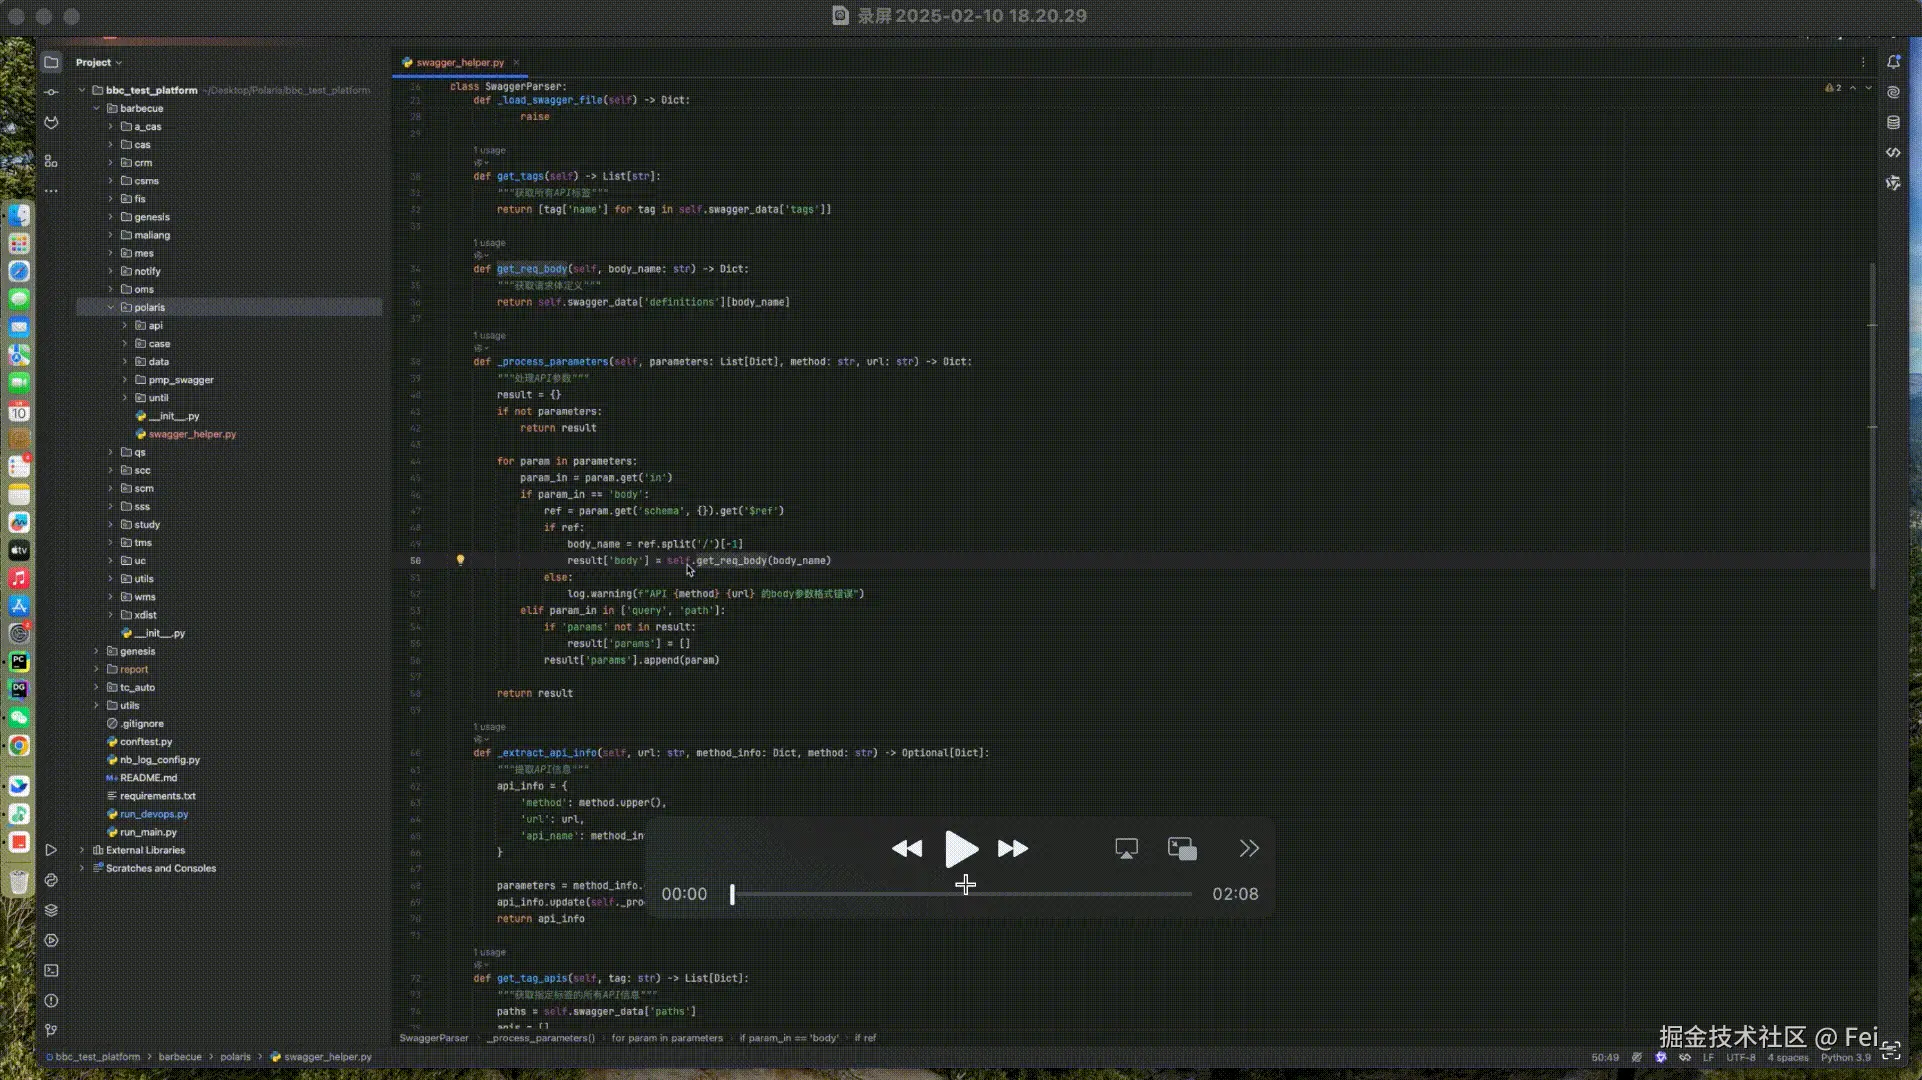This screenshot has width=1922, height=1080.
Task: Click the yellow bulb intention icon on line 50
Action: tap(460, 560)
